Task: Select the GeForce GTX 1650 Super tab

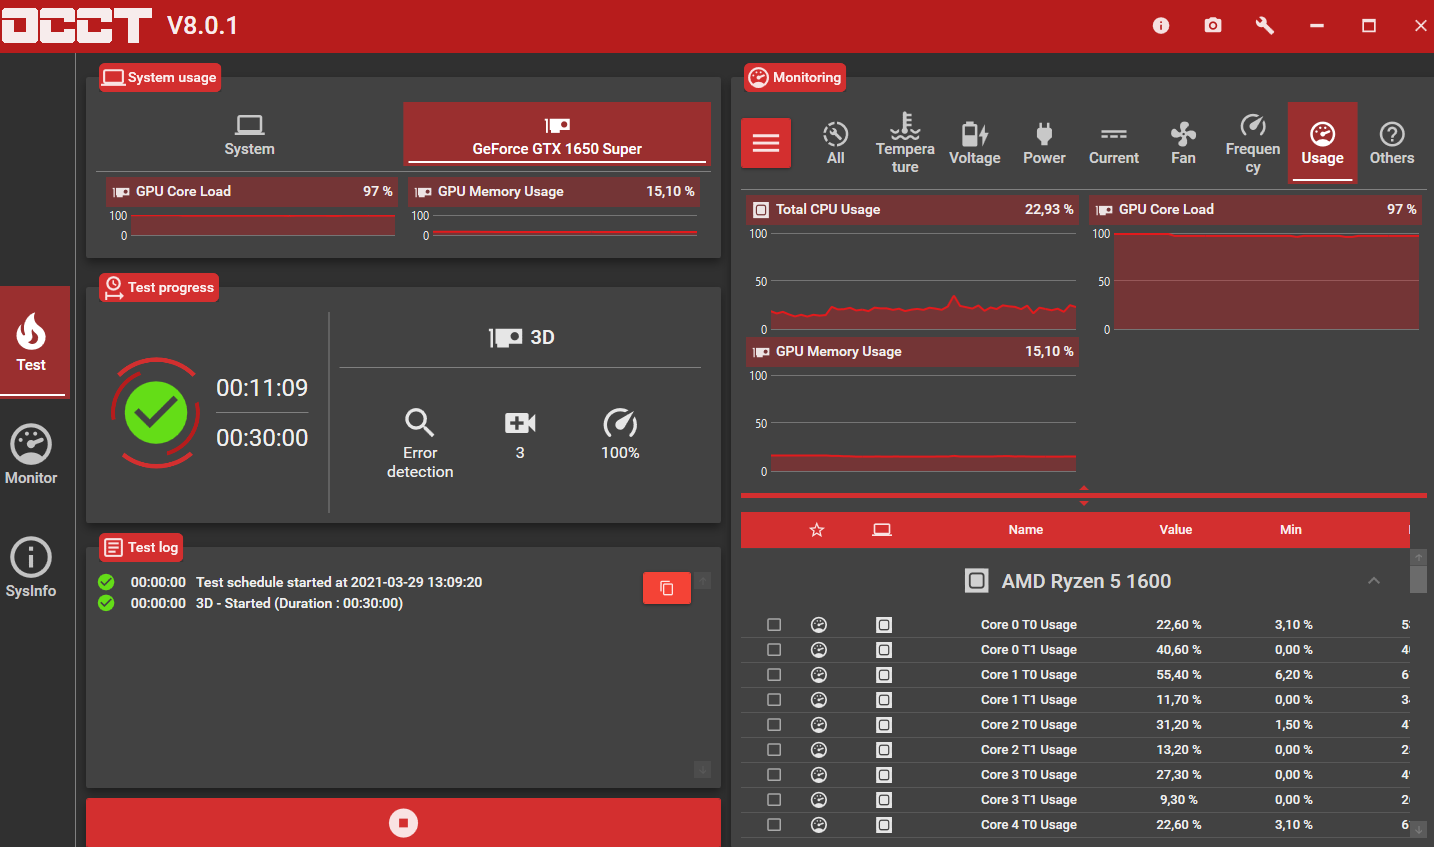Action: pyautogui.click(x=557, y=134)
